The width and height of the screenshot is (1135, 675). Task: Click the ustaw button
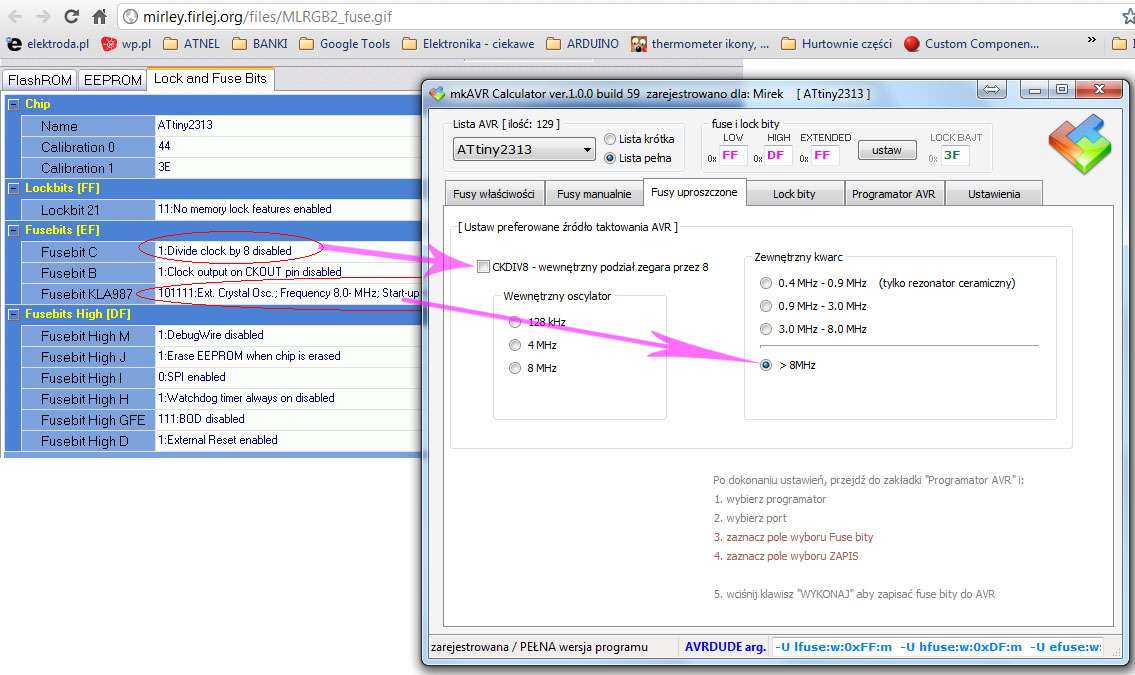887,150
